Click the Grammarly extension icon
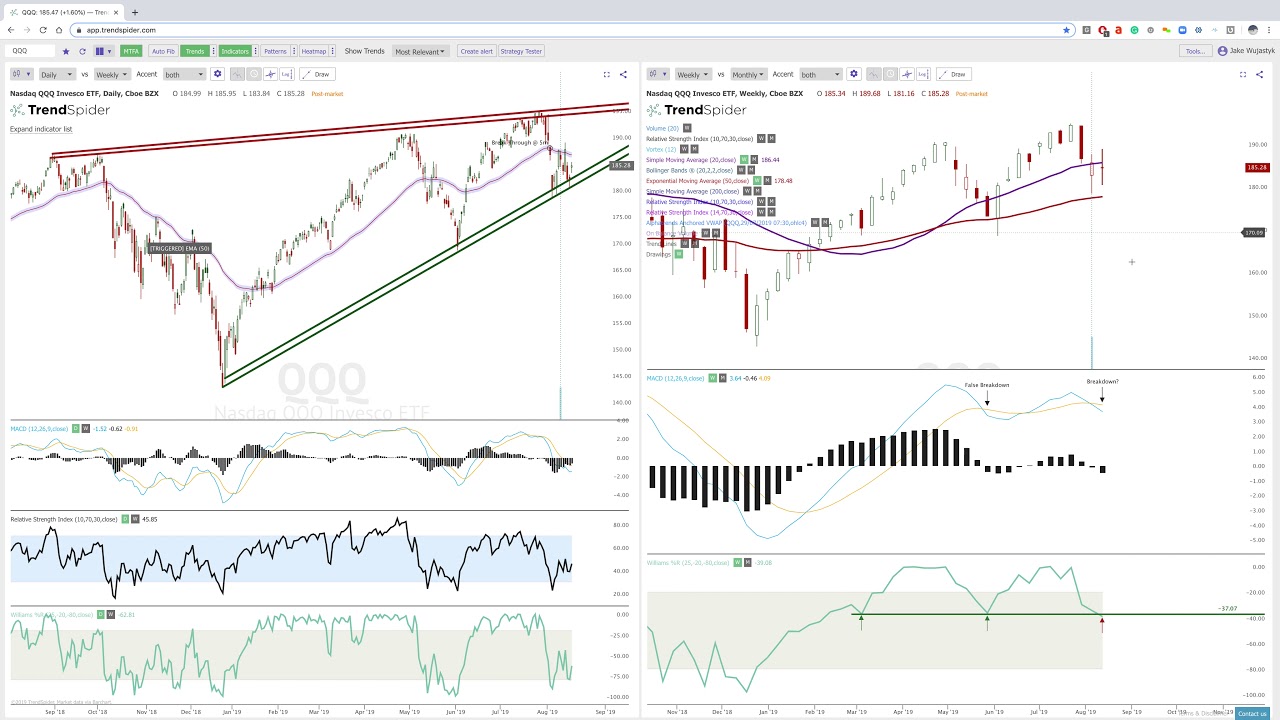Viewport: 1280px width, 720px height. pos(1134,30)
